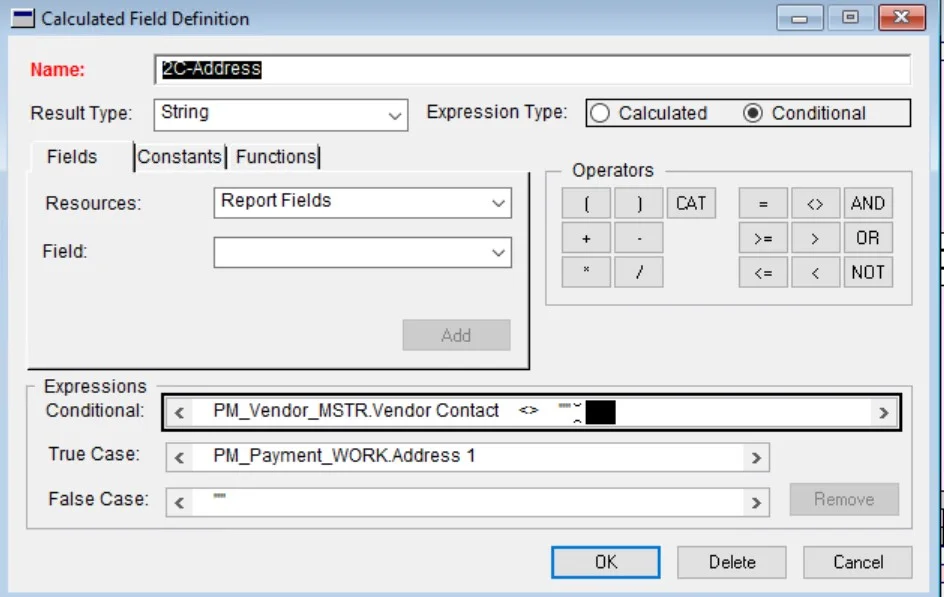
Task: Open the Result Type dropdown
Action: tap(281, 115)
